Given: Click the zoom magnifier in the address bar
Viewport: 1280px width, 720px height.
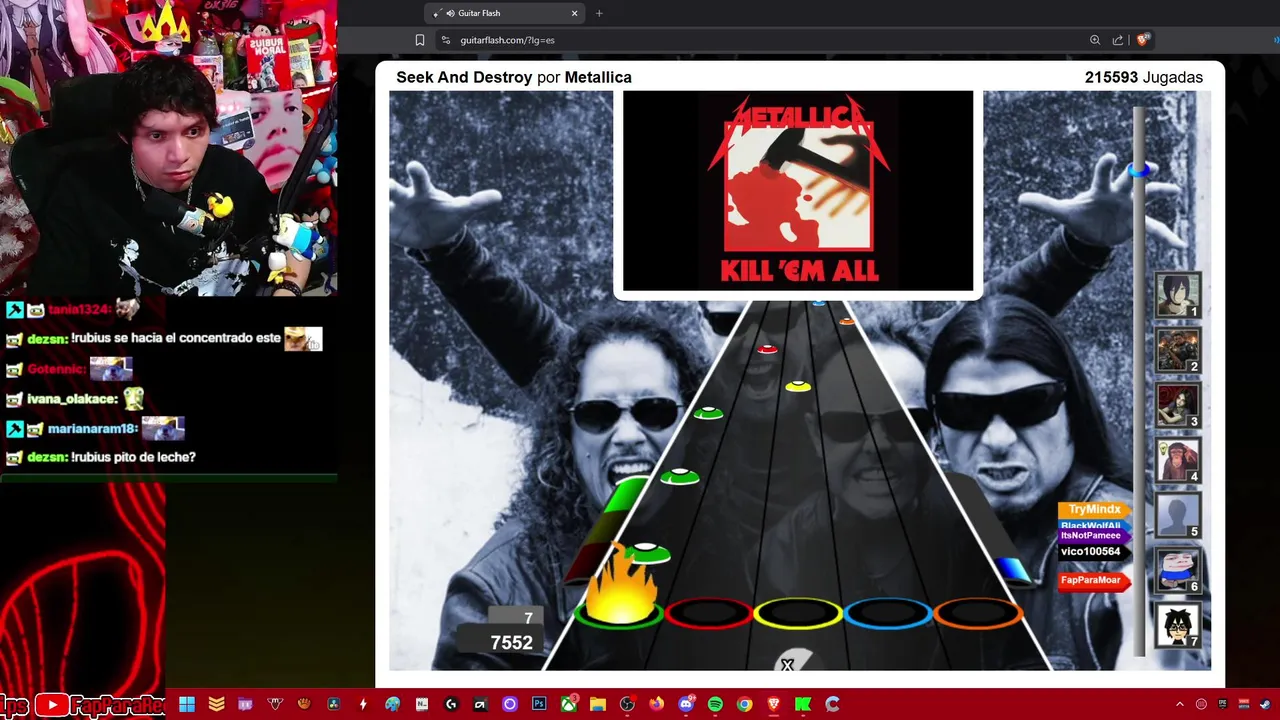Looking at the screenshot, I should point(1095,40).
